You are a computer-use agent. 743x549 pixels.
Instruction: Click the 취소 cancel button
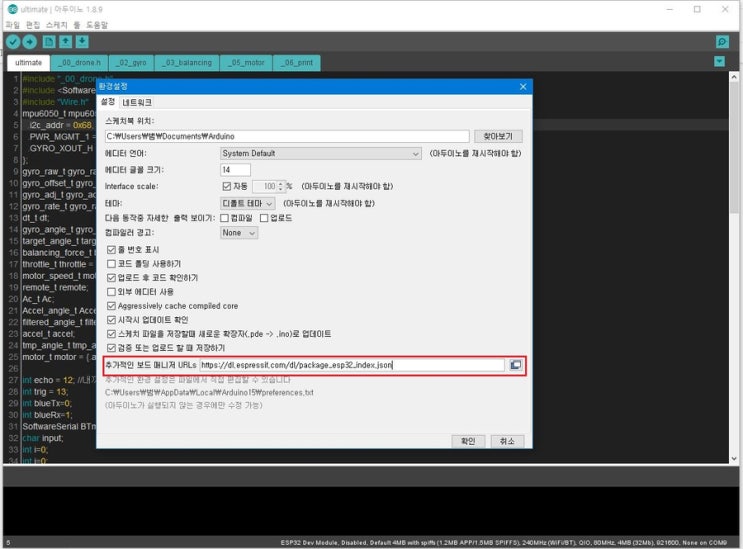coord(507,441)
